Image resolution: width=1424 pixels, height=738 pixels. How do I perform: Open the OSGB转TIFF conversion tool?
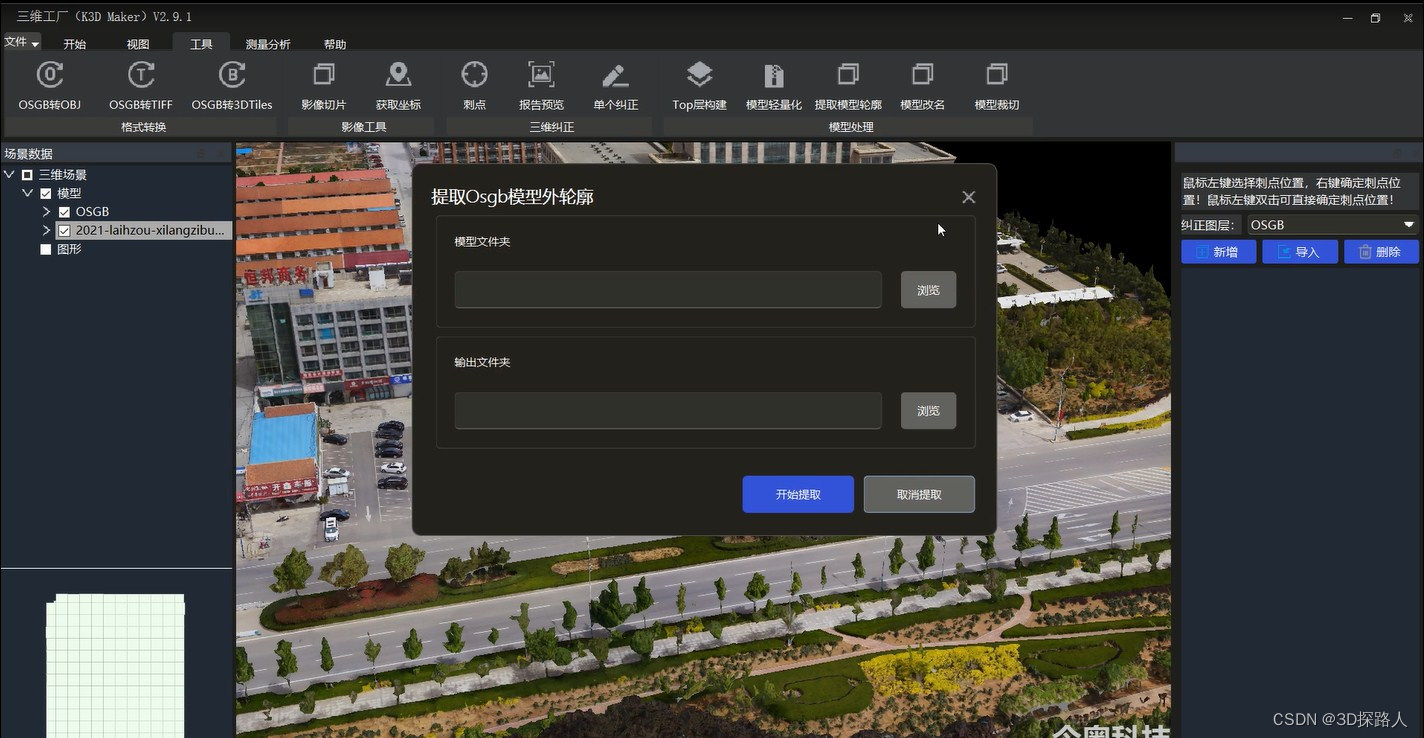tap(141, 85)
